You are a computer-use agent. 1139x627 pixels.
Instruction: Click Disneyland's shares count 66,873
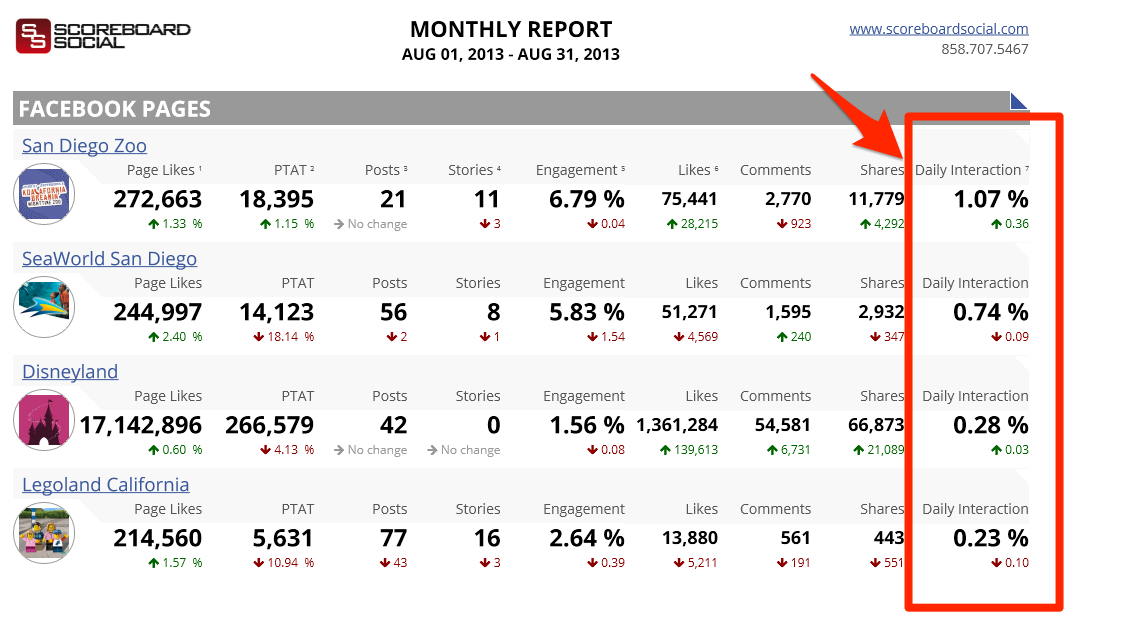point(876,425)
